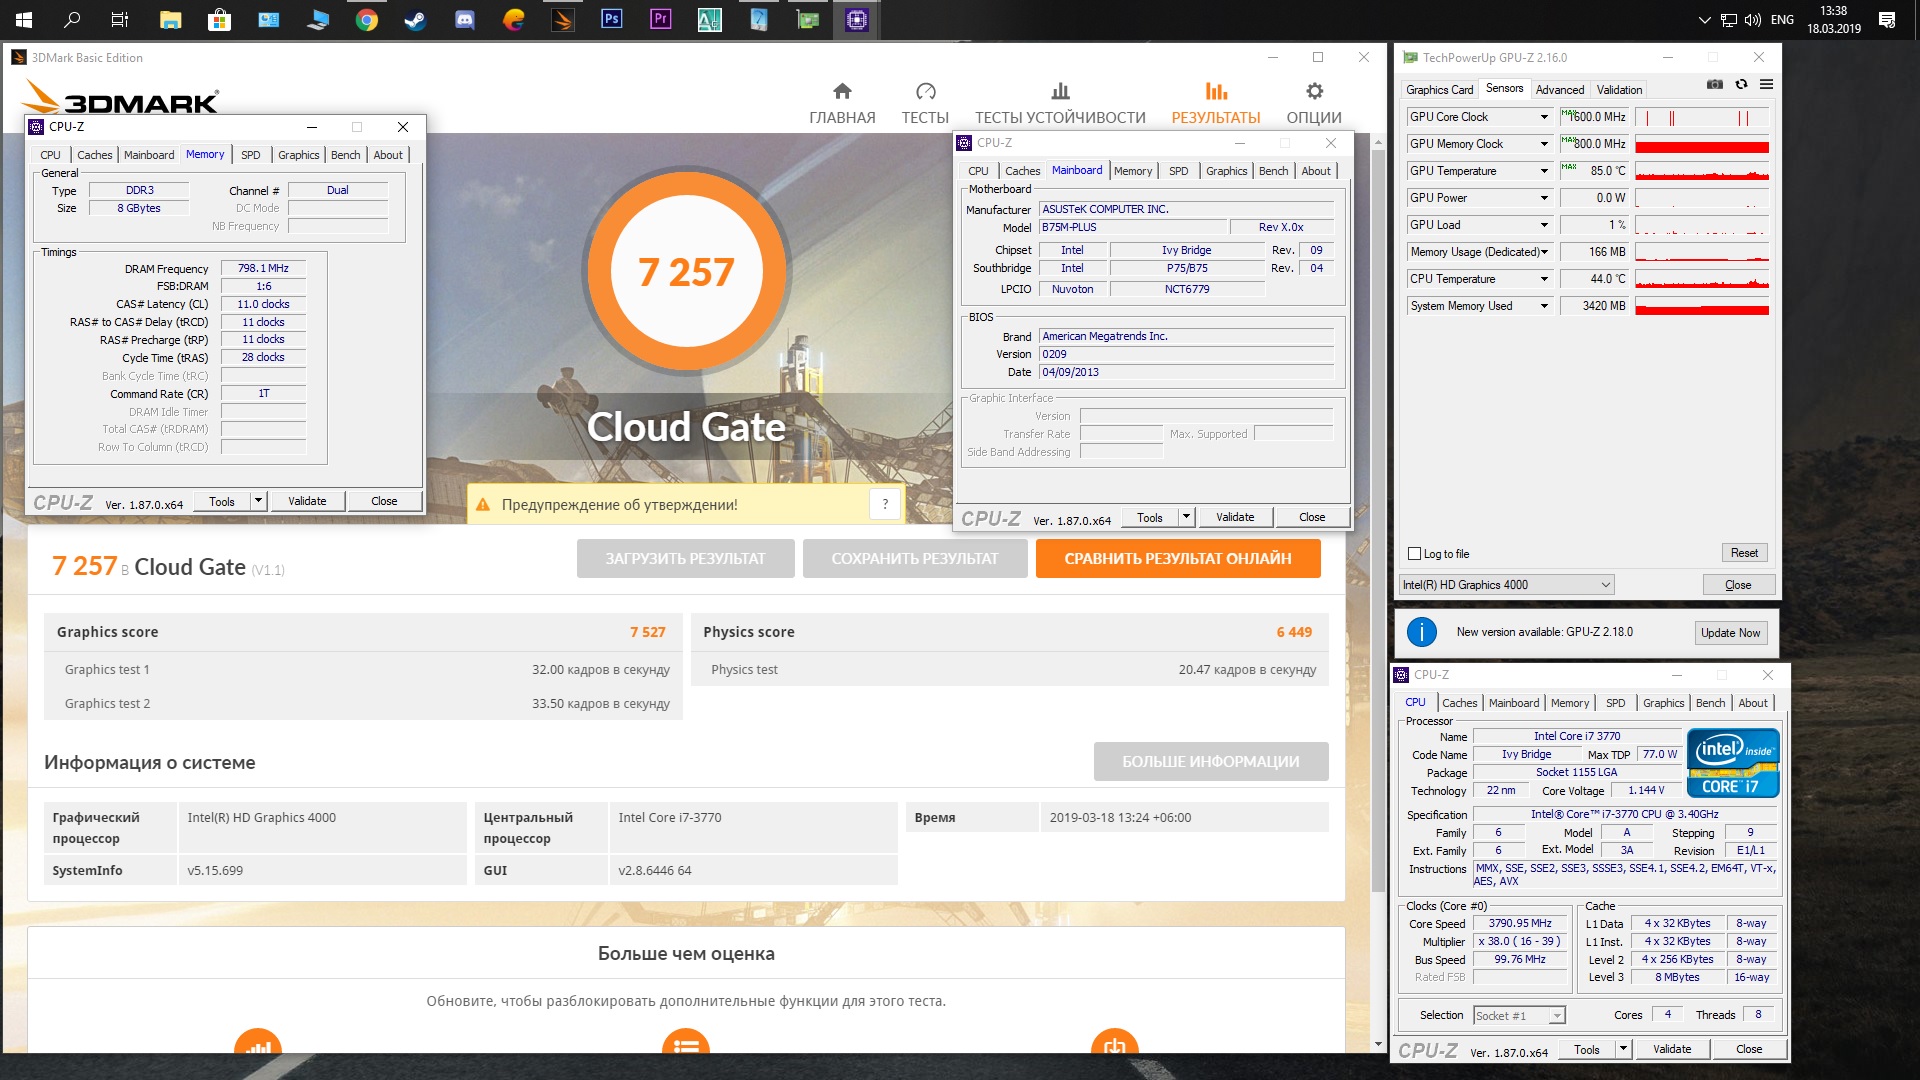The height and width of the screenshot is (1080, 1920).
Task: Click Reset button in GPU-Z
Action: coord(1744,553)
